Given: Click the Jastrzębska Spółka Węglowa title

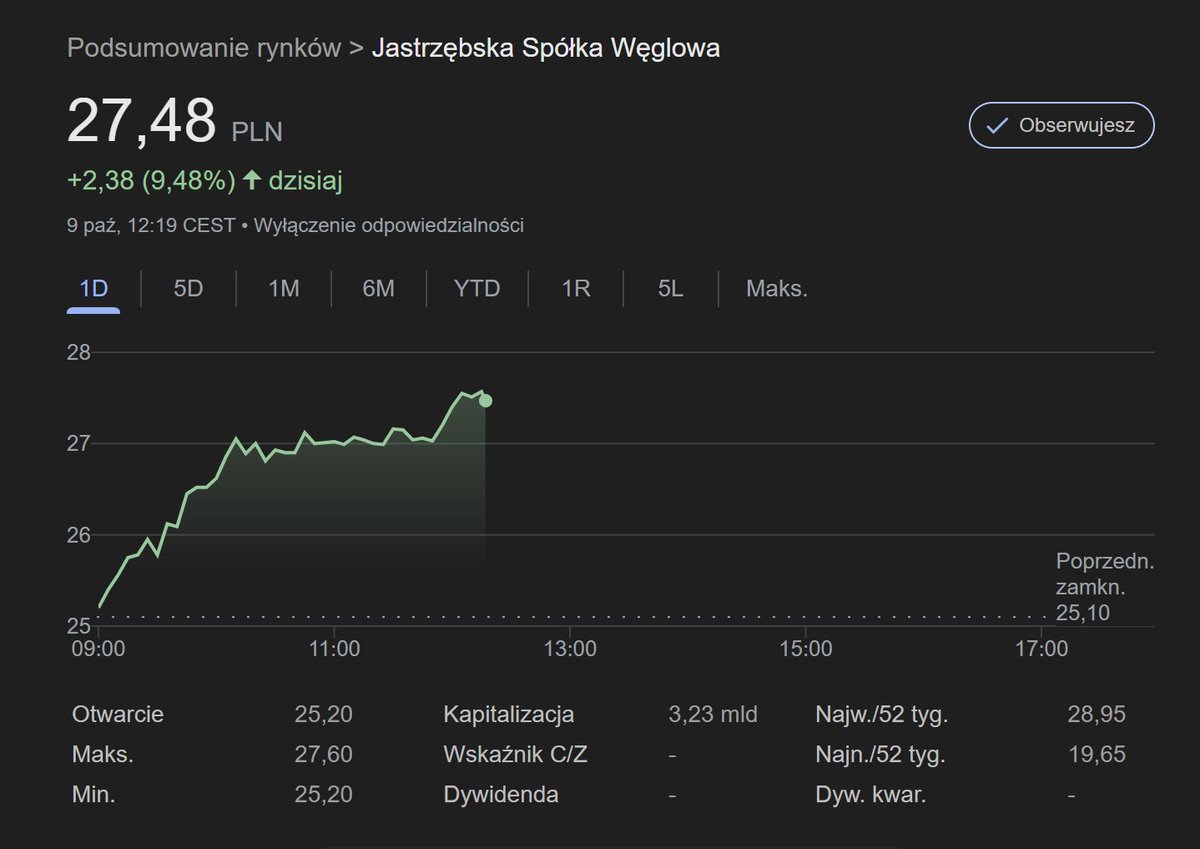Looking at the screenshot, I should [546, 48].
